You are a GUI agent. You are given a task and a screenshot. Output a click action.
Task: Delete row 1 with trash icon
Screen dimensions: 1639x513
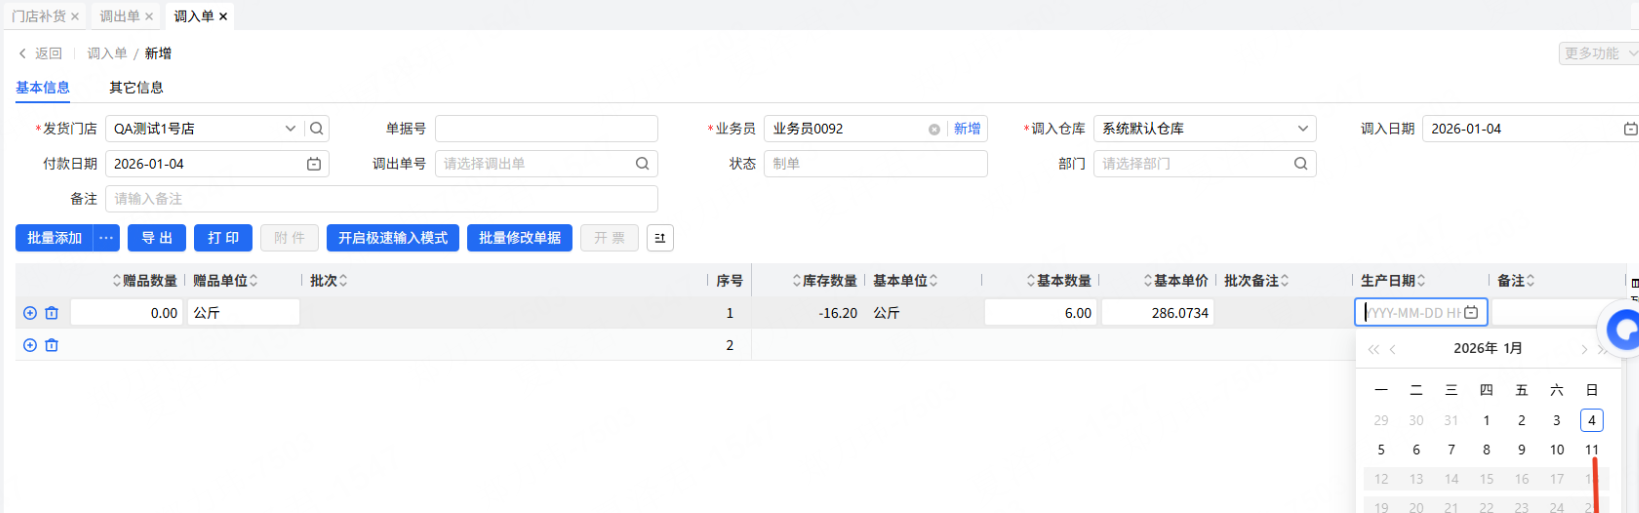(x=52, y=313)
